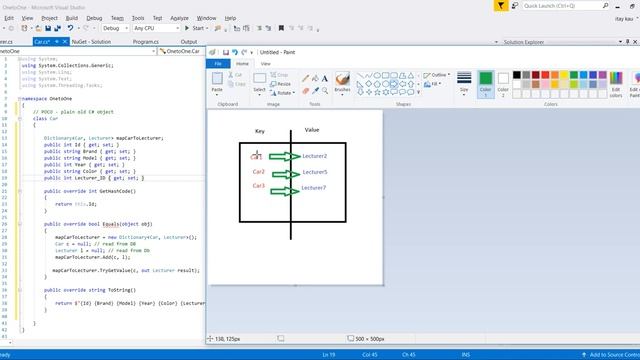
Task: Click Resize in Paint Image group
Action: pyautogui.click(x=280, y=84)
